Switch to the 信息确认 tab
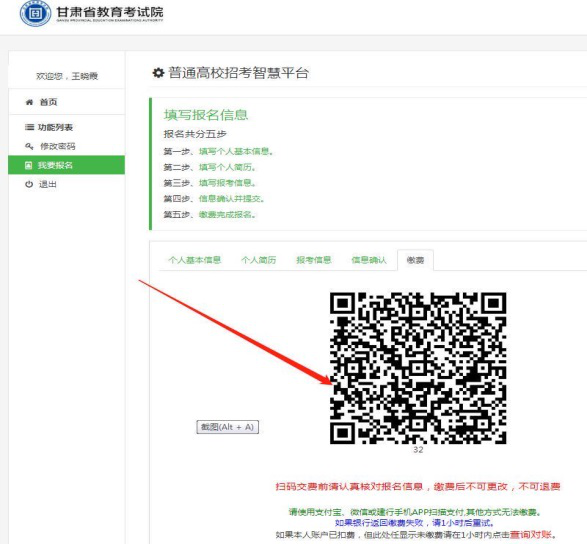587x544 pixels. pos(369,260)
